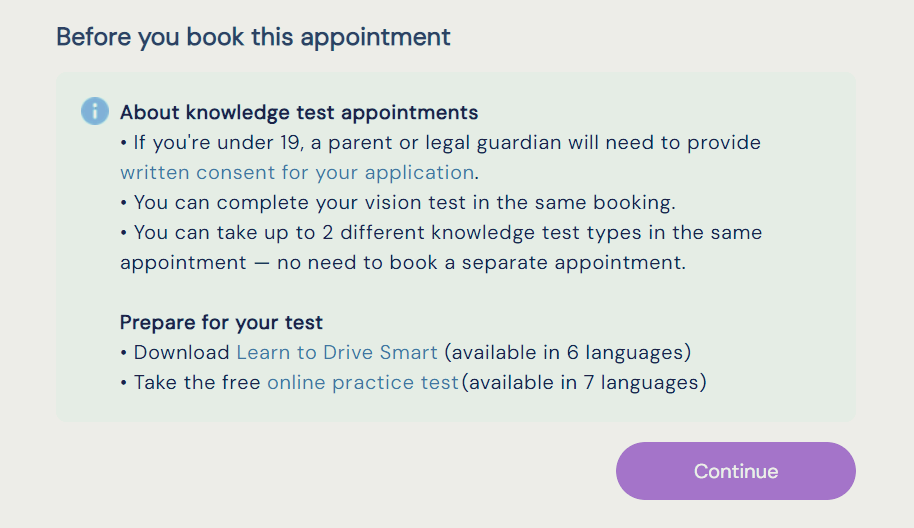Click the bullet dot before 'You can complete'
Image resolution: width=914 pixels, height=528 pixels.
pos(124,203)
